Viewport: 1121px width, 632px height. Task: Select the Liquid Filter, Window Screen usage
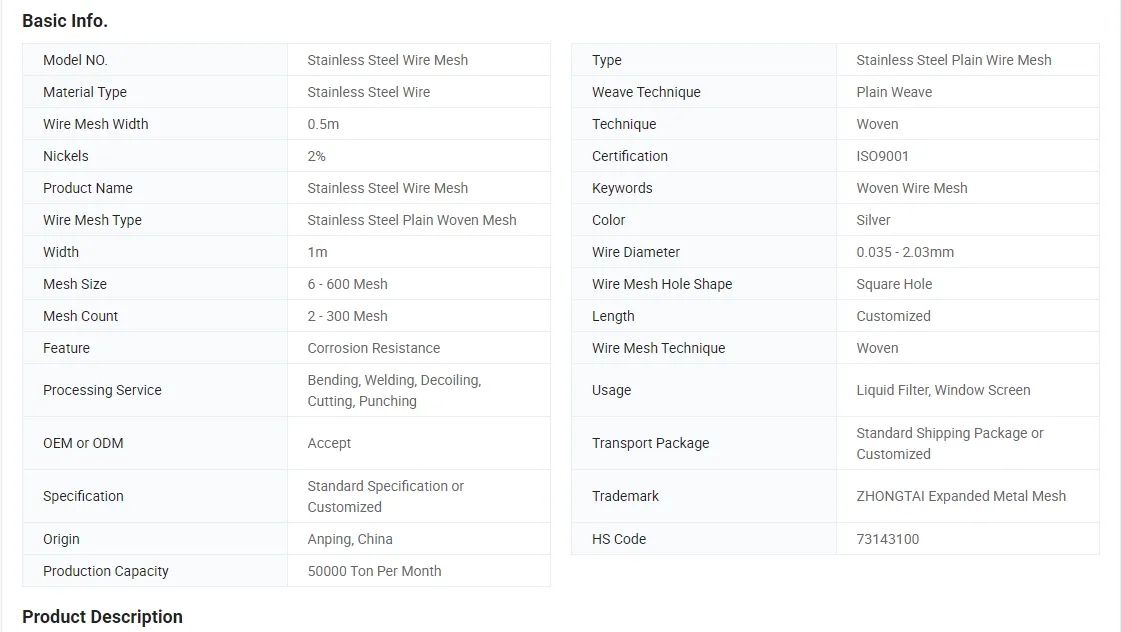[943, 390]
